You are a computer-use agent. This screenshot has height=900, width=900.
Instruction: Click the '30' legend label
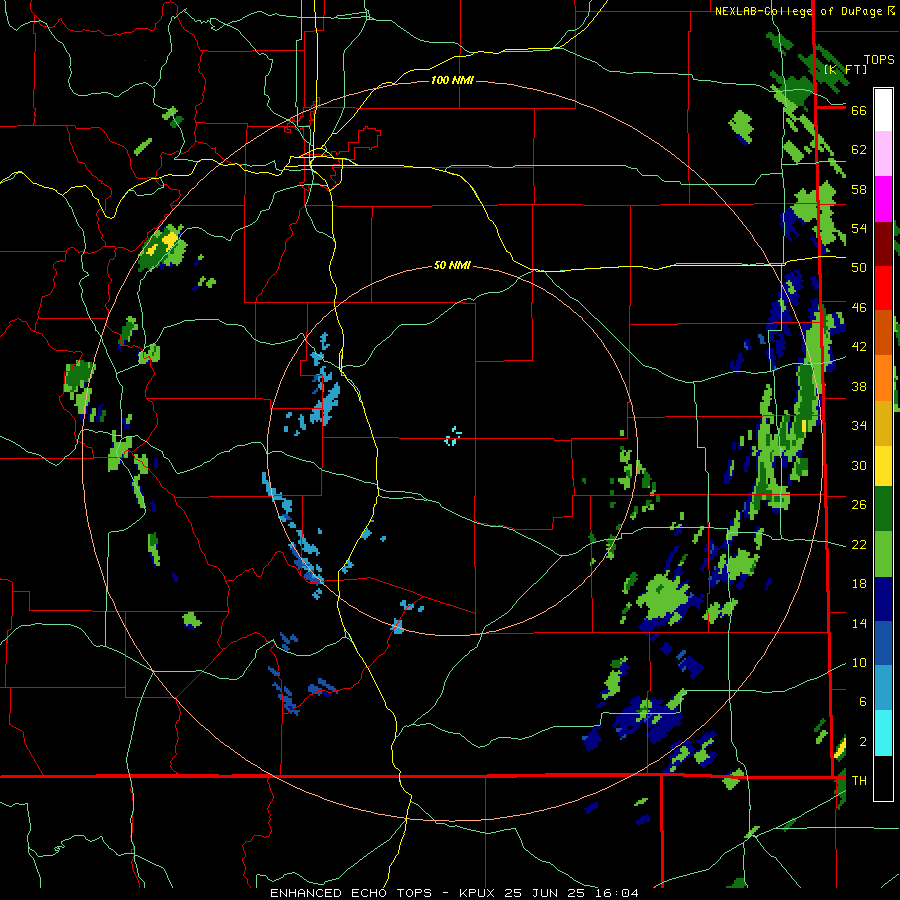pyautogui.click(x=859, y=465)
